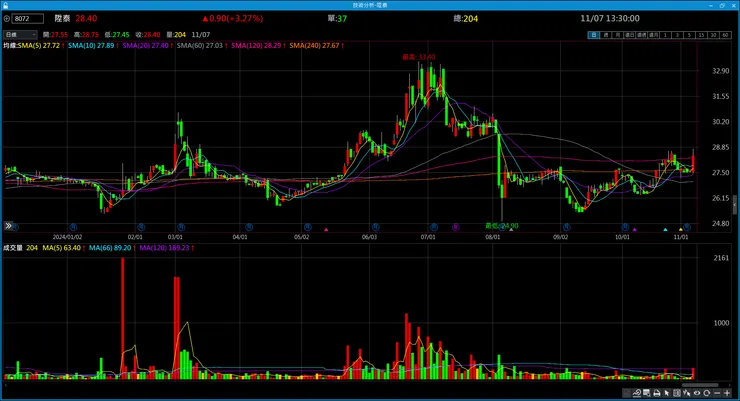Viewport: 740px width, 401px height.
Task: Open the indicator settings icon with underline
Action: pos(637,393)
